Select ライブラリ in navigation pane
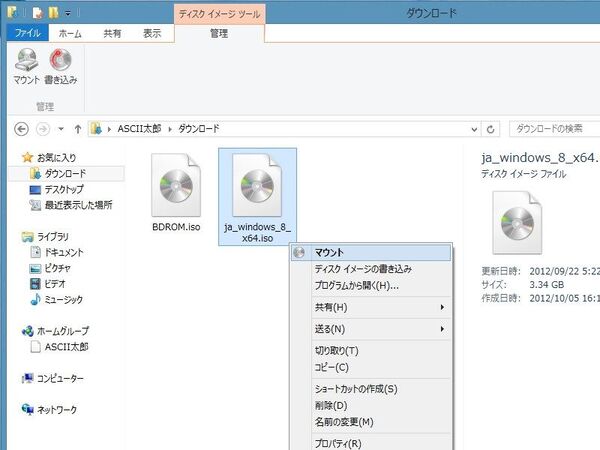Screen dimensions: 600x450 pyautogui.click(x=46, y=237)
